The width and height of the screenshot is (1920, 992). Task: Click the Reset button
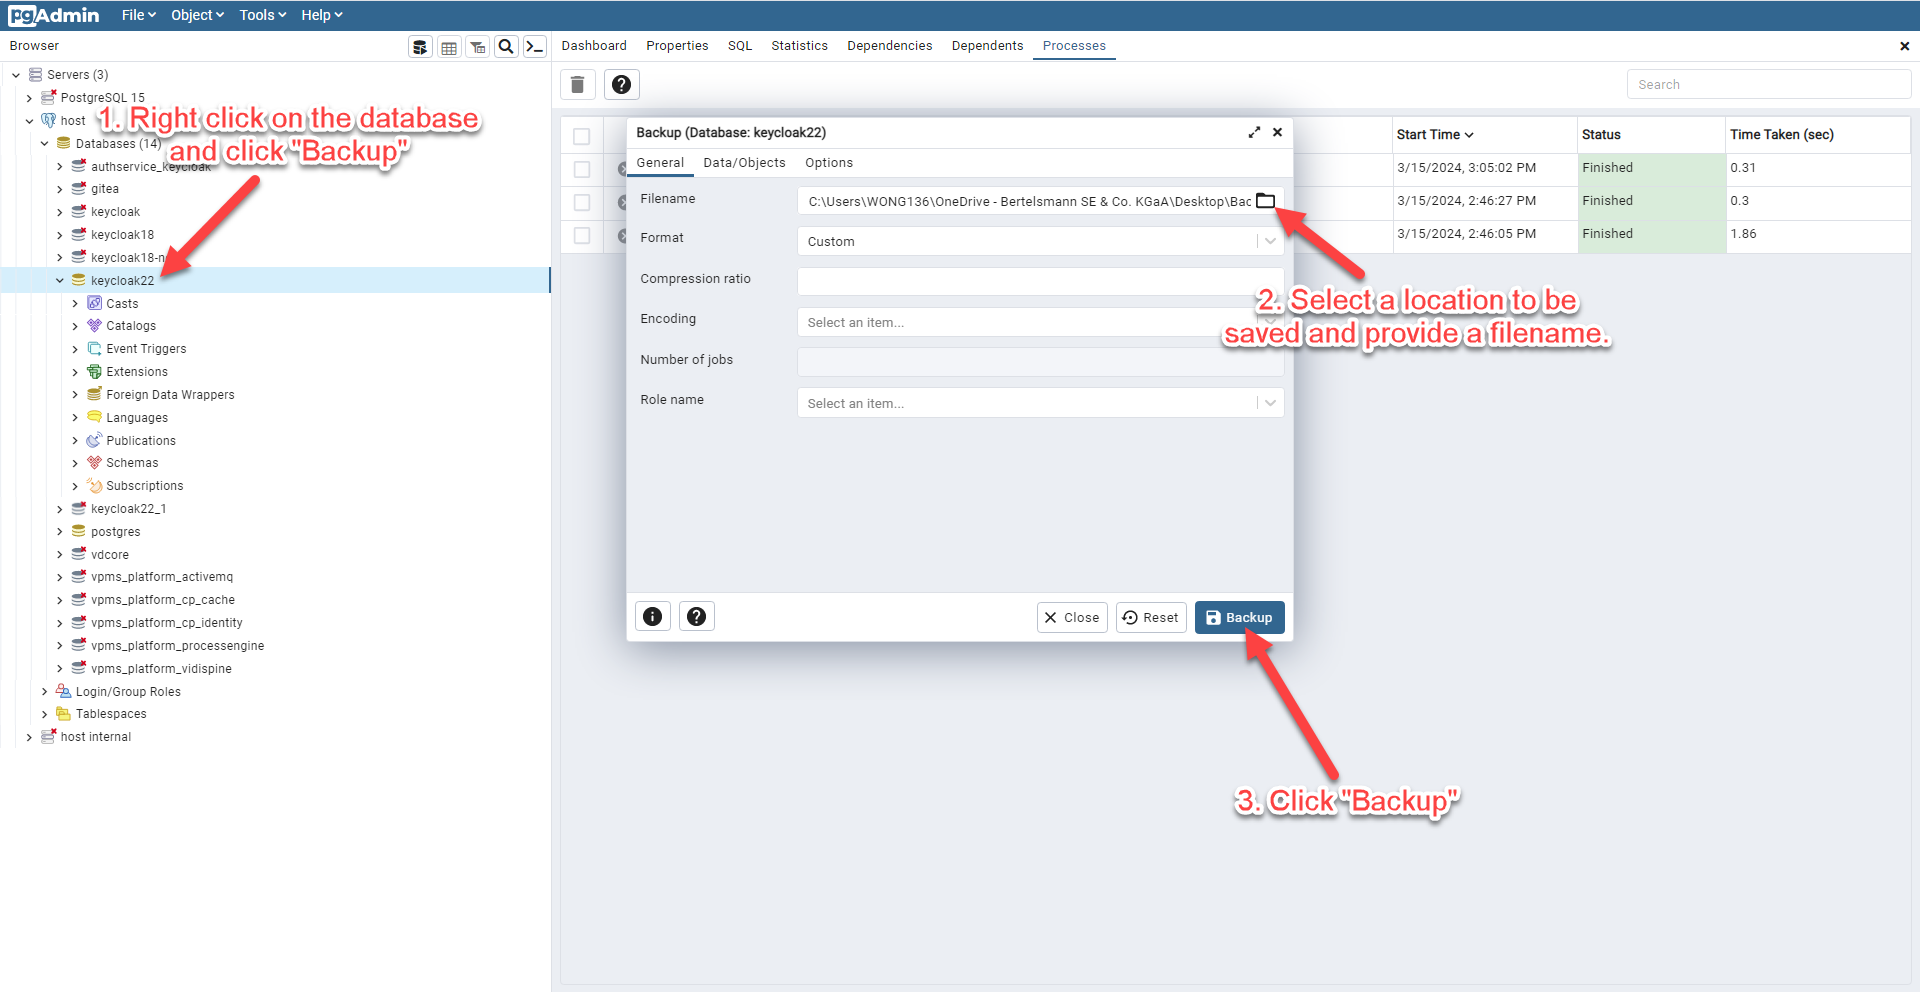tap(1151, 618)
